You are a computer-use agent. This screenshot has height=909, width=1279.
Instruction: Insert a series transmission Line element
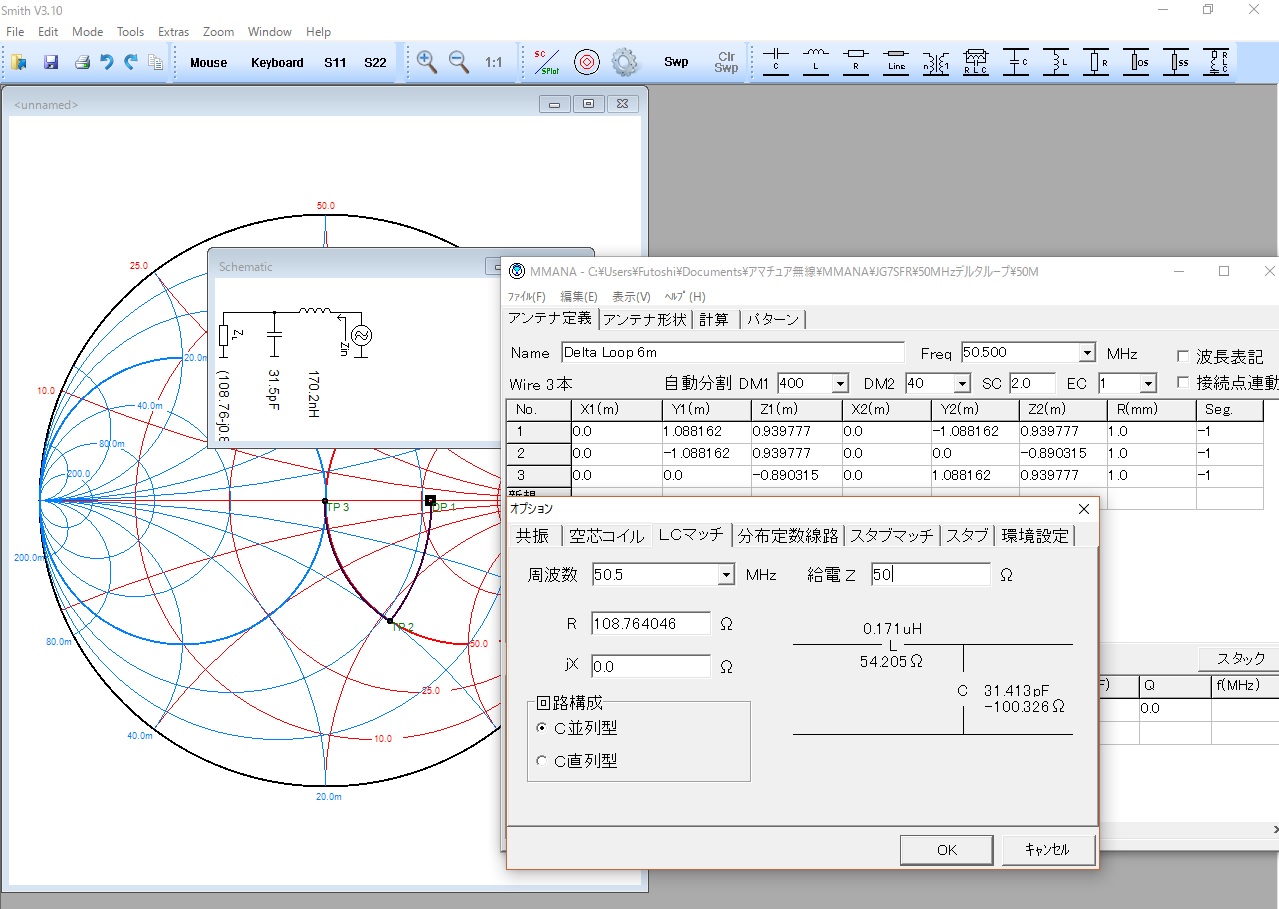(896, 62)
